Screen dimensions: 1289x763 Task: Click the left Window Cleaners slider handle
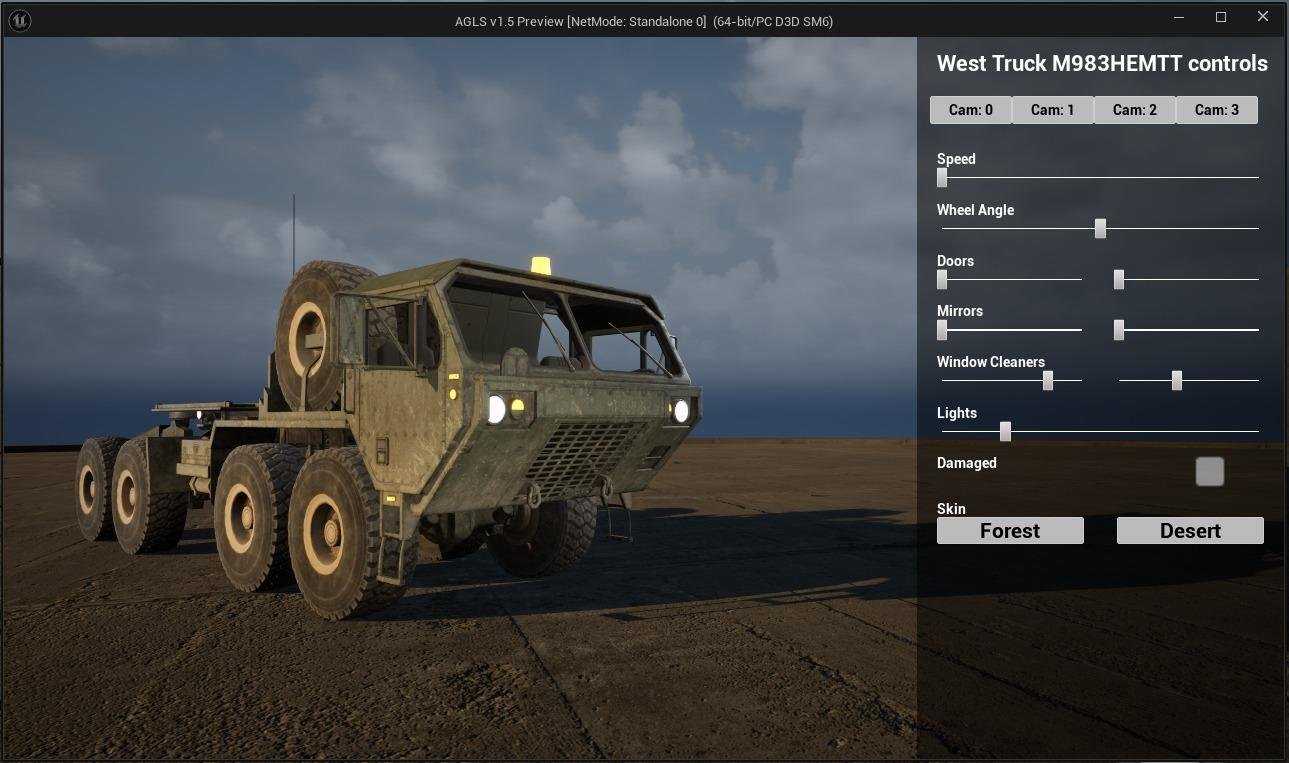[1048, 380]
